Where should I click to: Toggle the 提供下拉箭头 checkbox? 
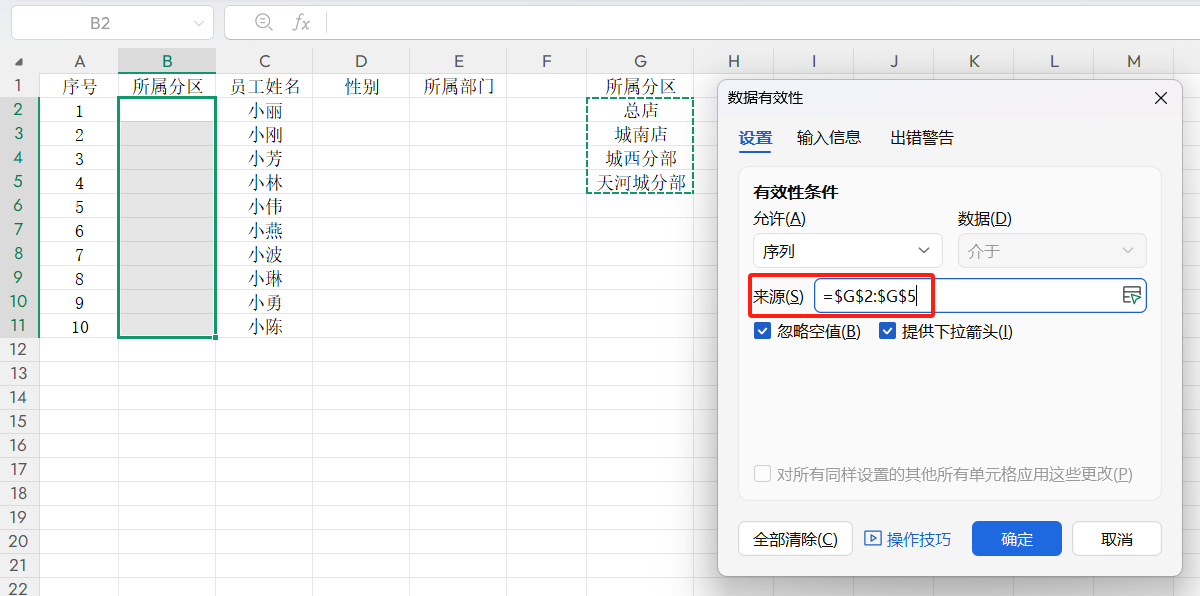click(x=888, y=330)
